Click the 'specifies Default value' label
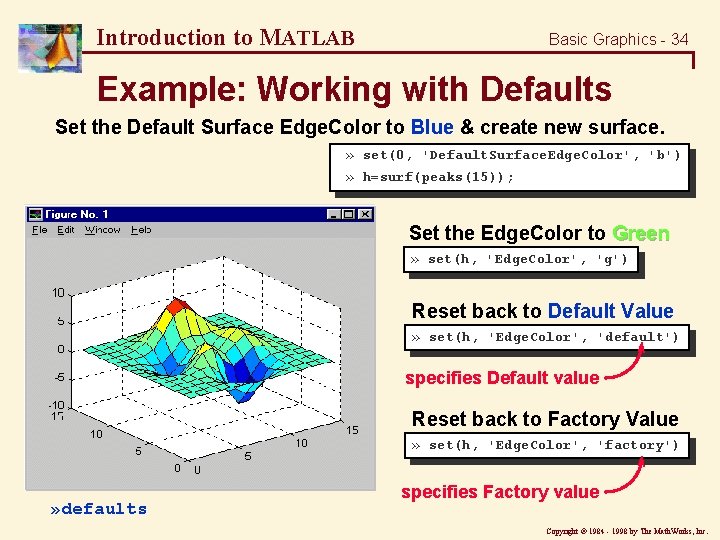The width and height of the screenshot is (720, 540). tap(502, 378)
